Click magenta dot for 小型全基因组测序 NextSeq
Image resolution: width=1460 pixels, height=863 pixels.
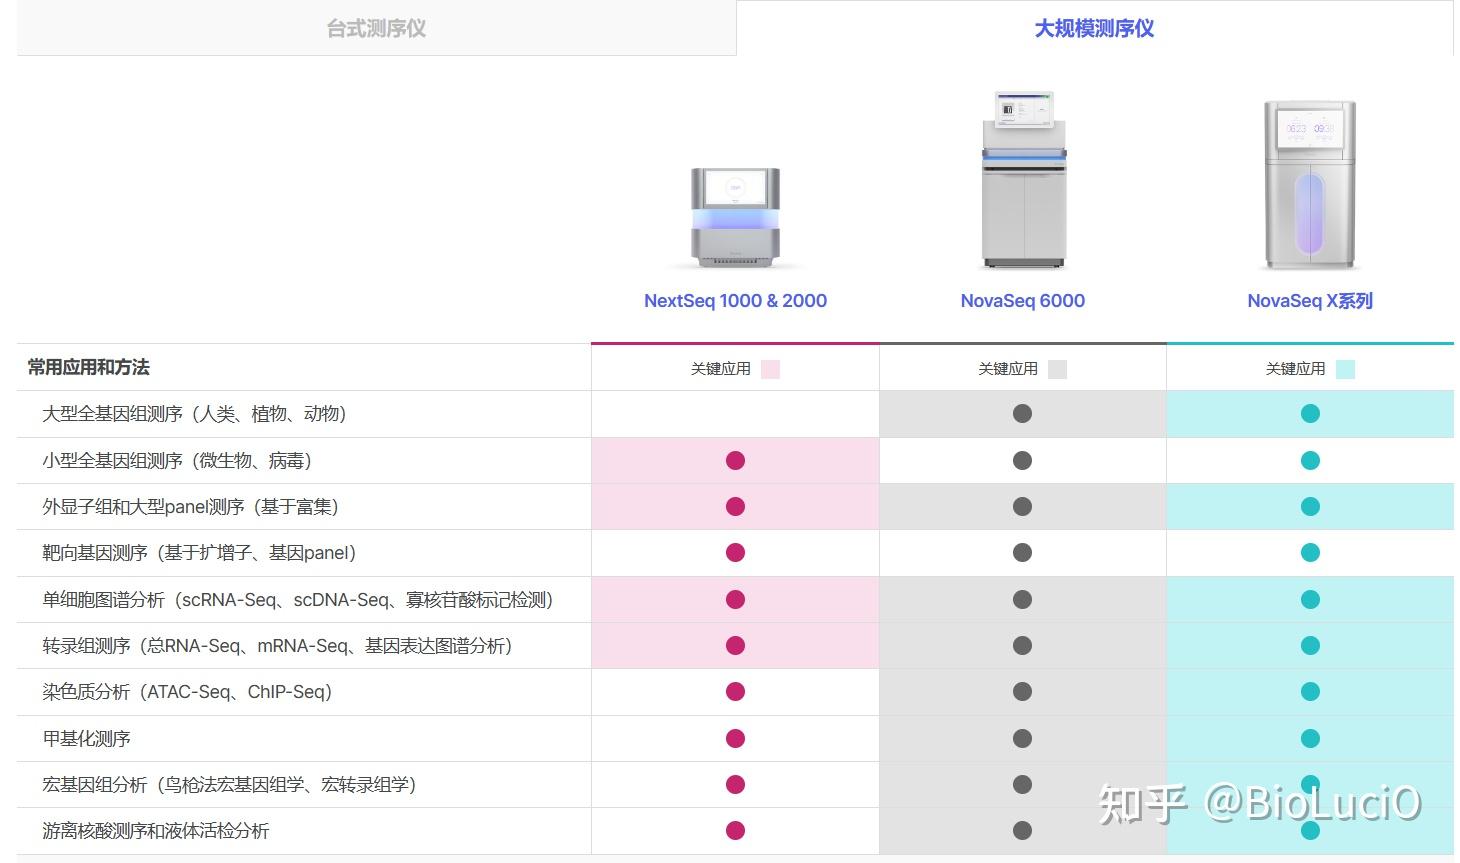pyautogui.click(x=735, y=461)
